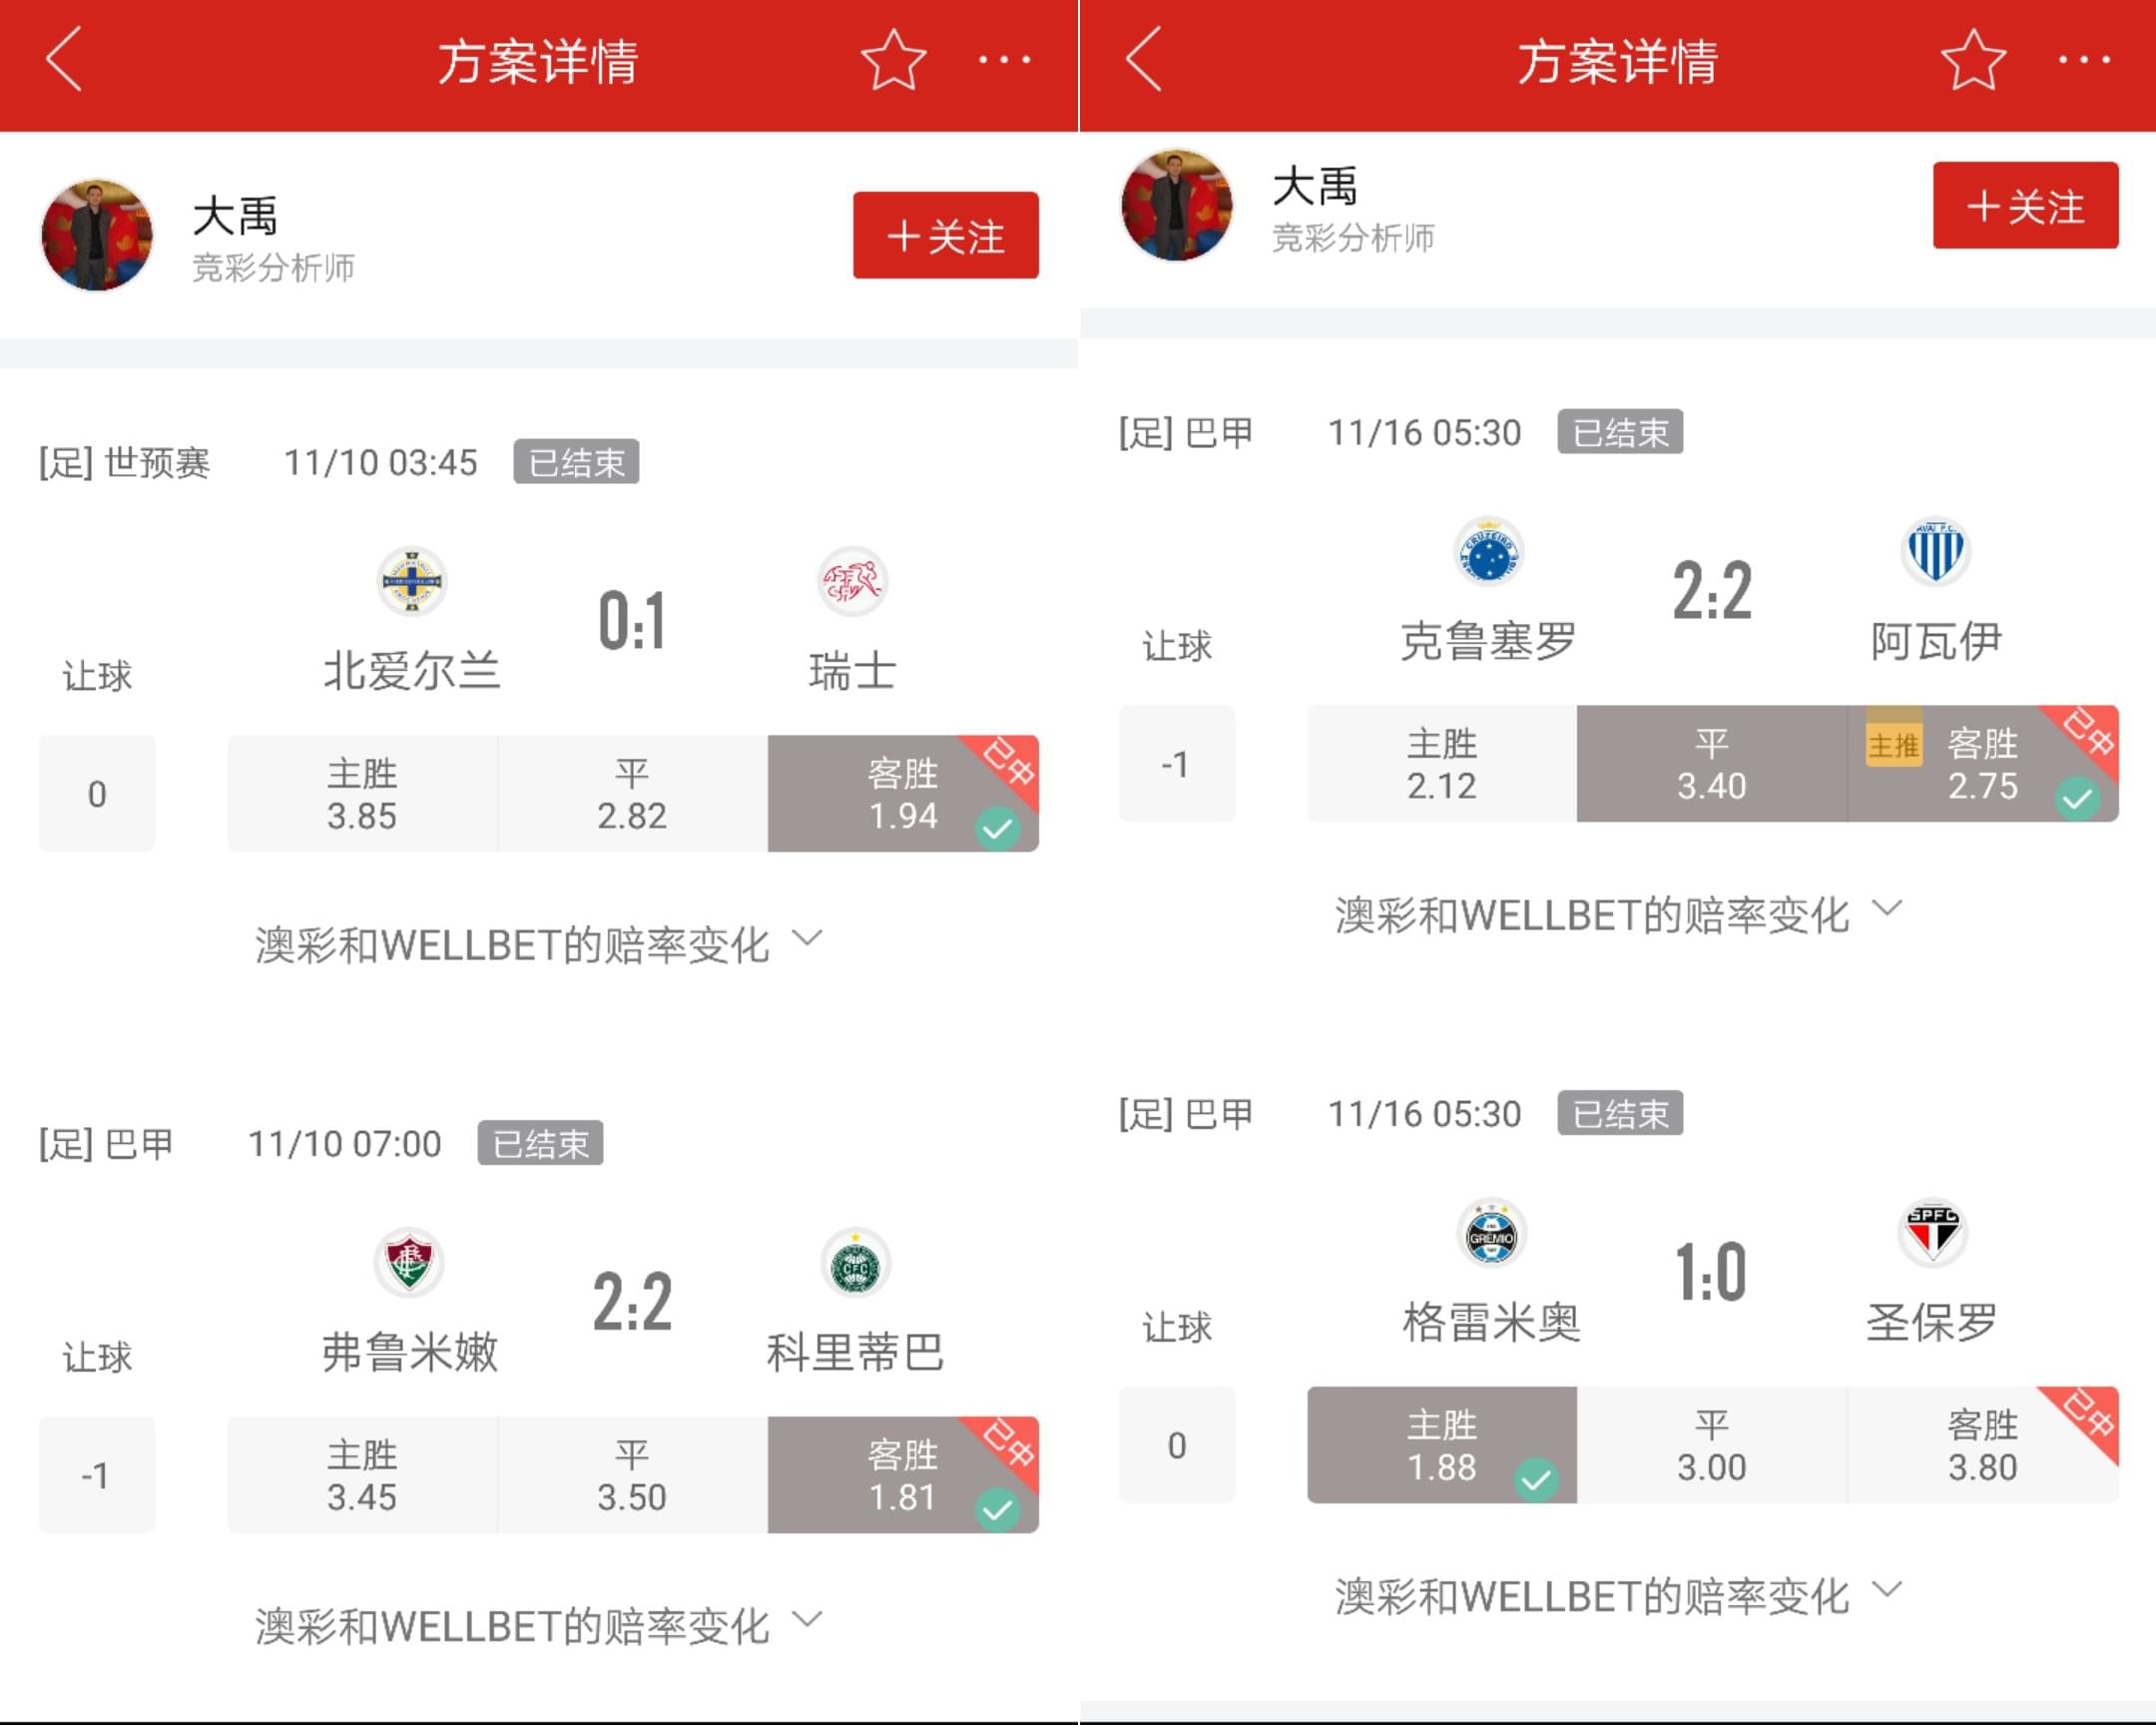Tap 大禹's profile avatar picture
Screen dimensions: 2156x1725
click(96, 232)
